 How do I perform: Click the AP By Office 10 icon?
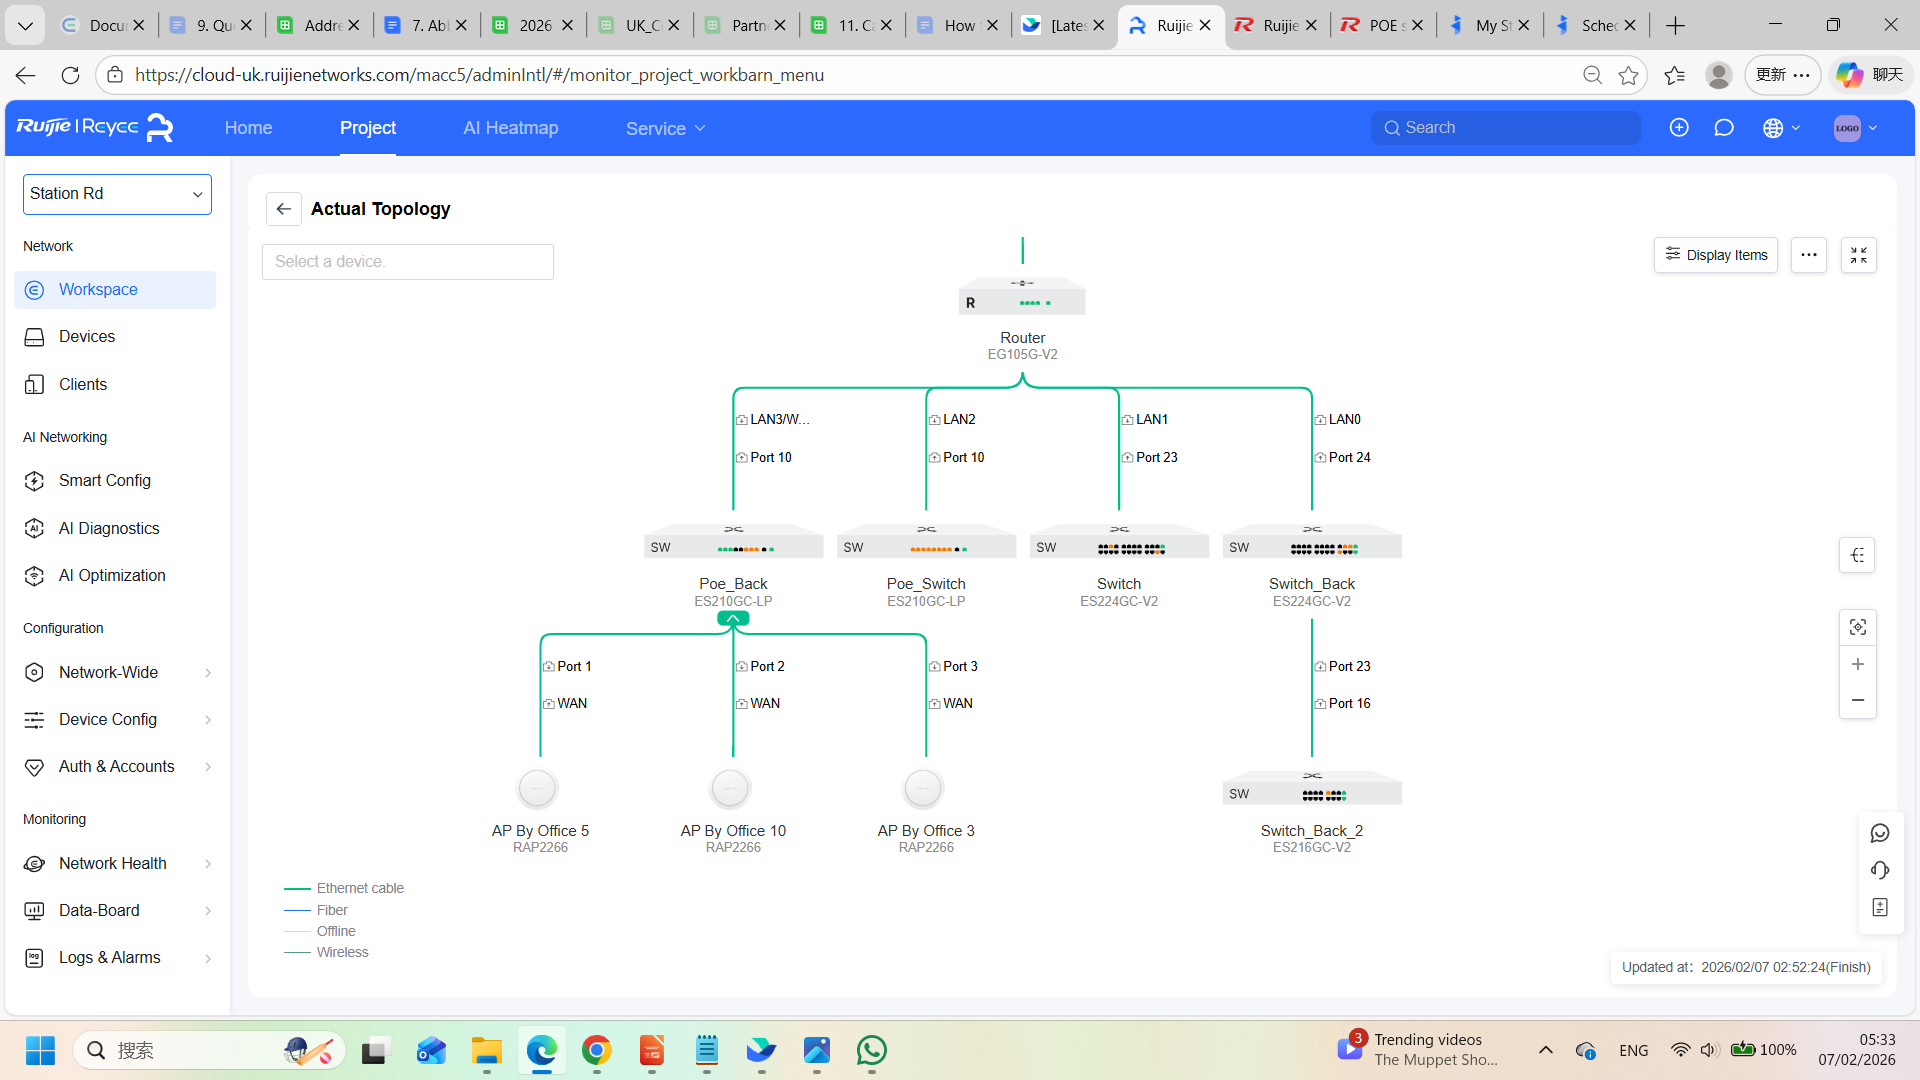pyautogui.click(x=730, y=789)
